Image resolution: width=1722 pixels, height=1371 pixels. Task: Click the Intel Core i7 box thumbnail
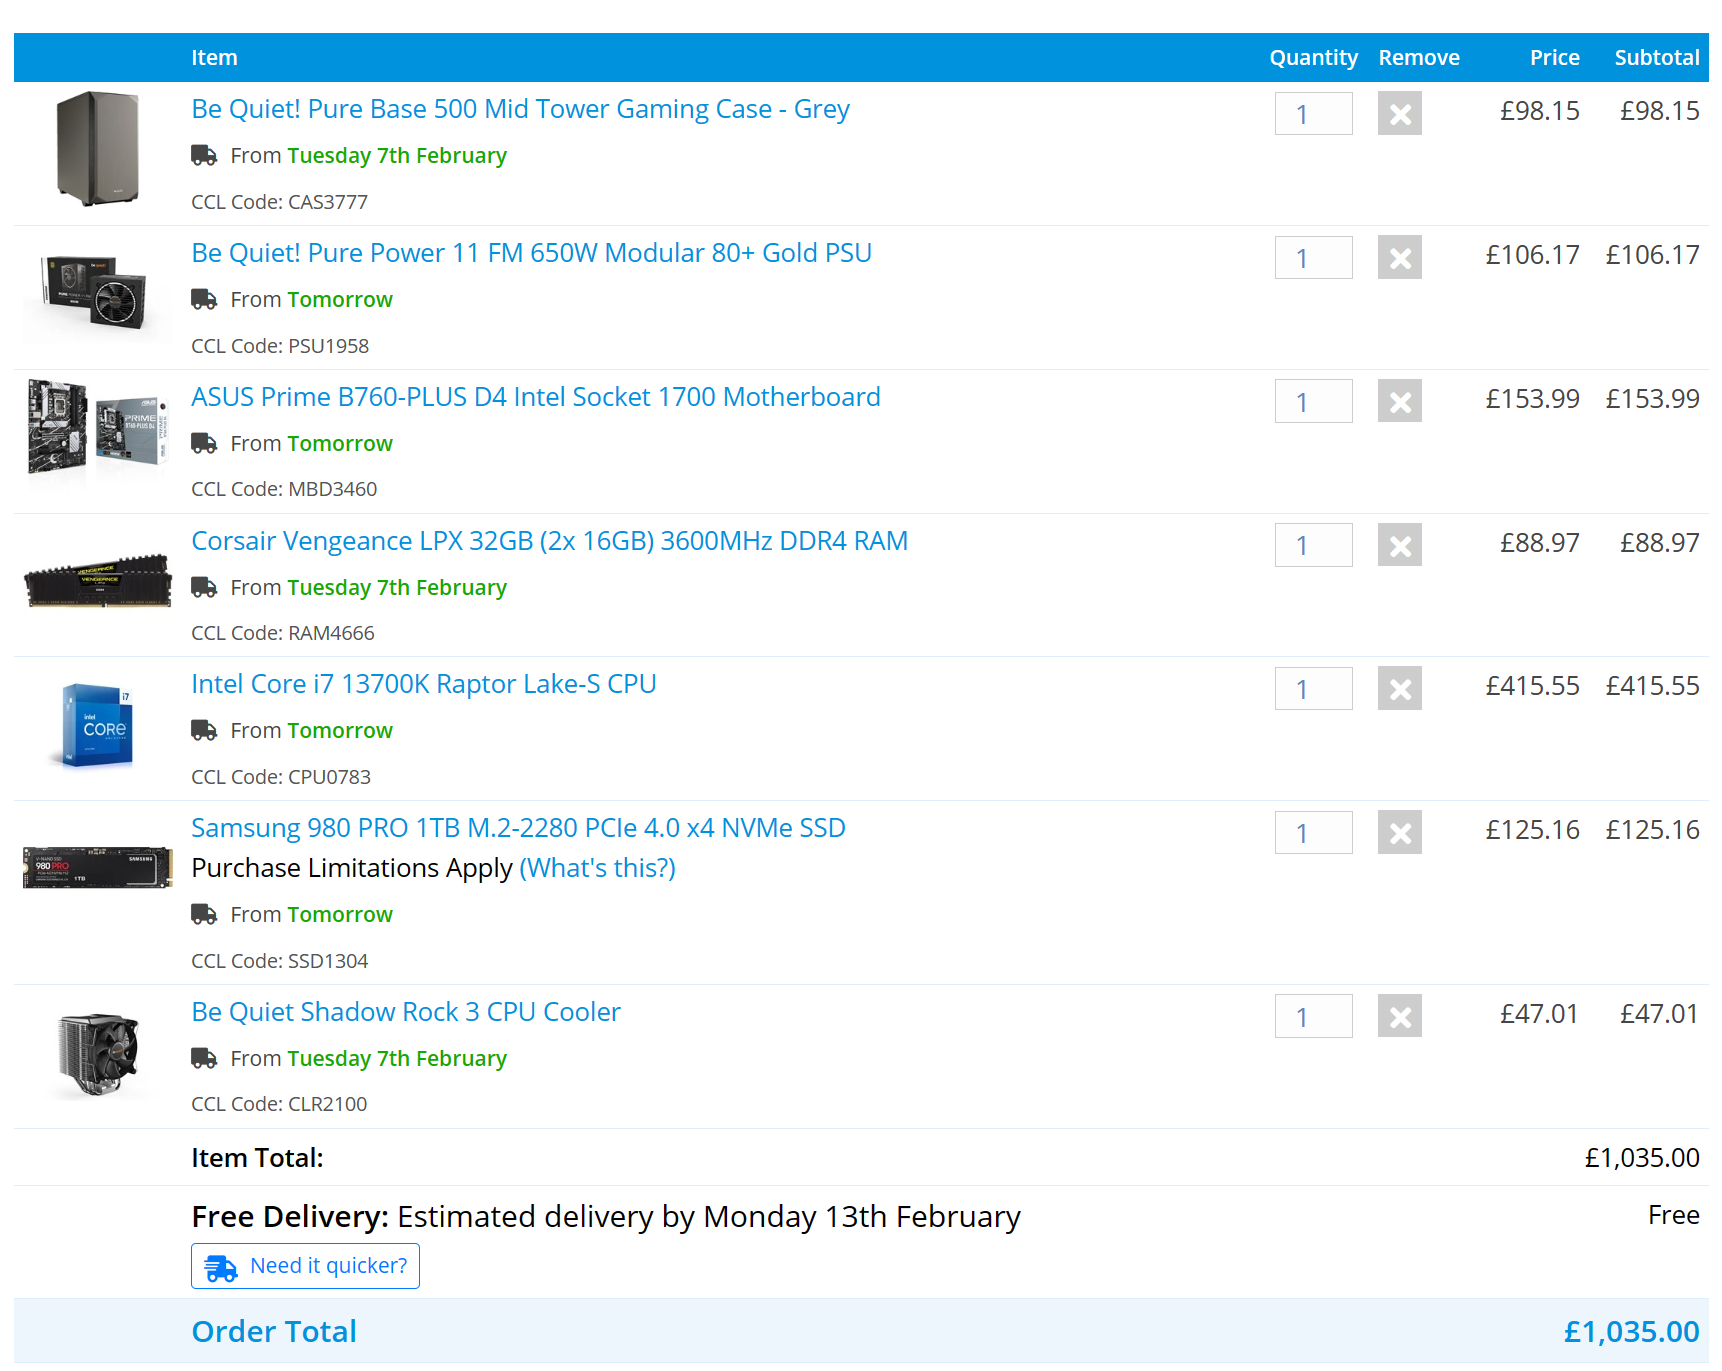pos(97,725)
